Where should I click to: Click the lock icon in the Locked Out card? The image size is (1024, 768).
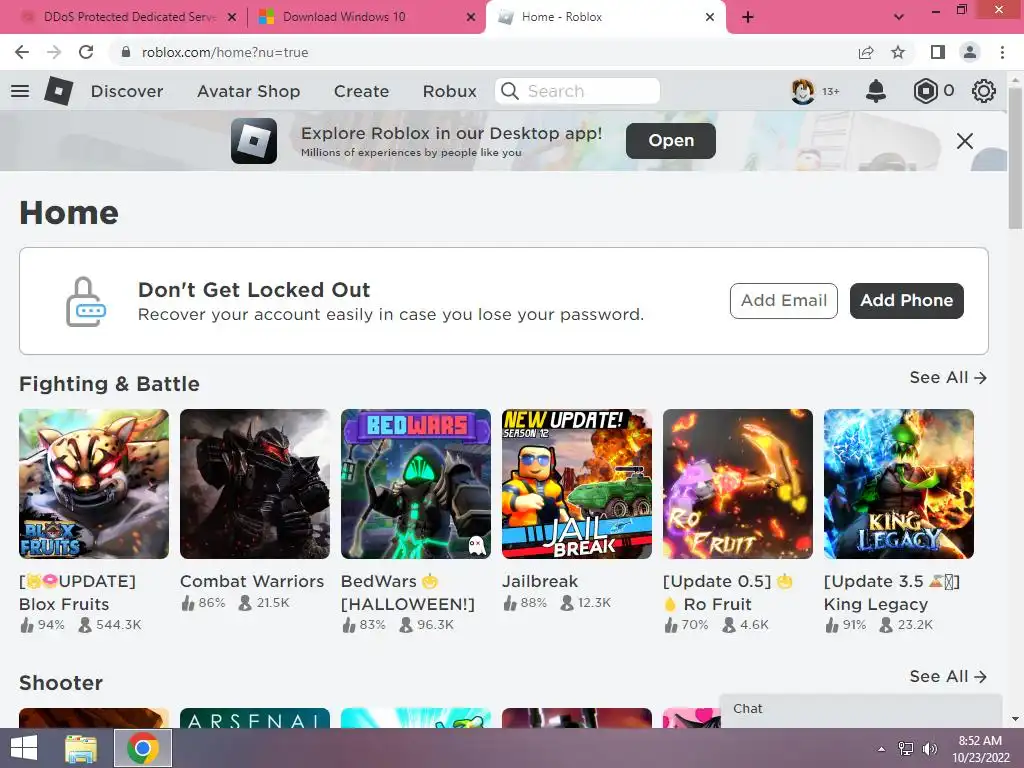pyautogui.click(x=85, y=301)
